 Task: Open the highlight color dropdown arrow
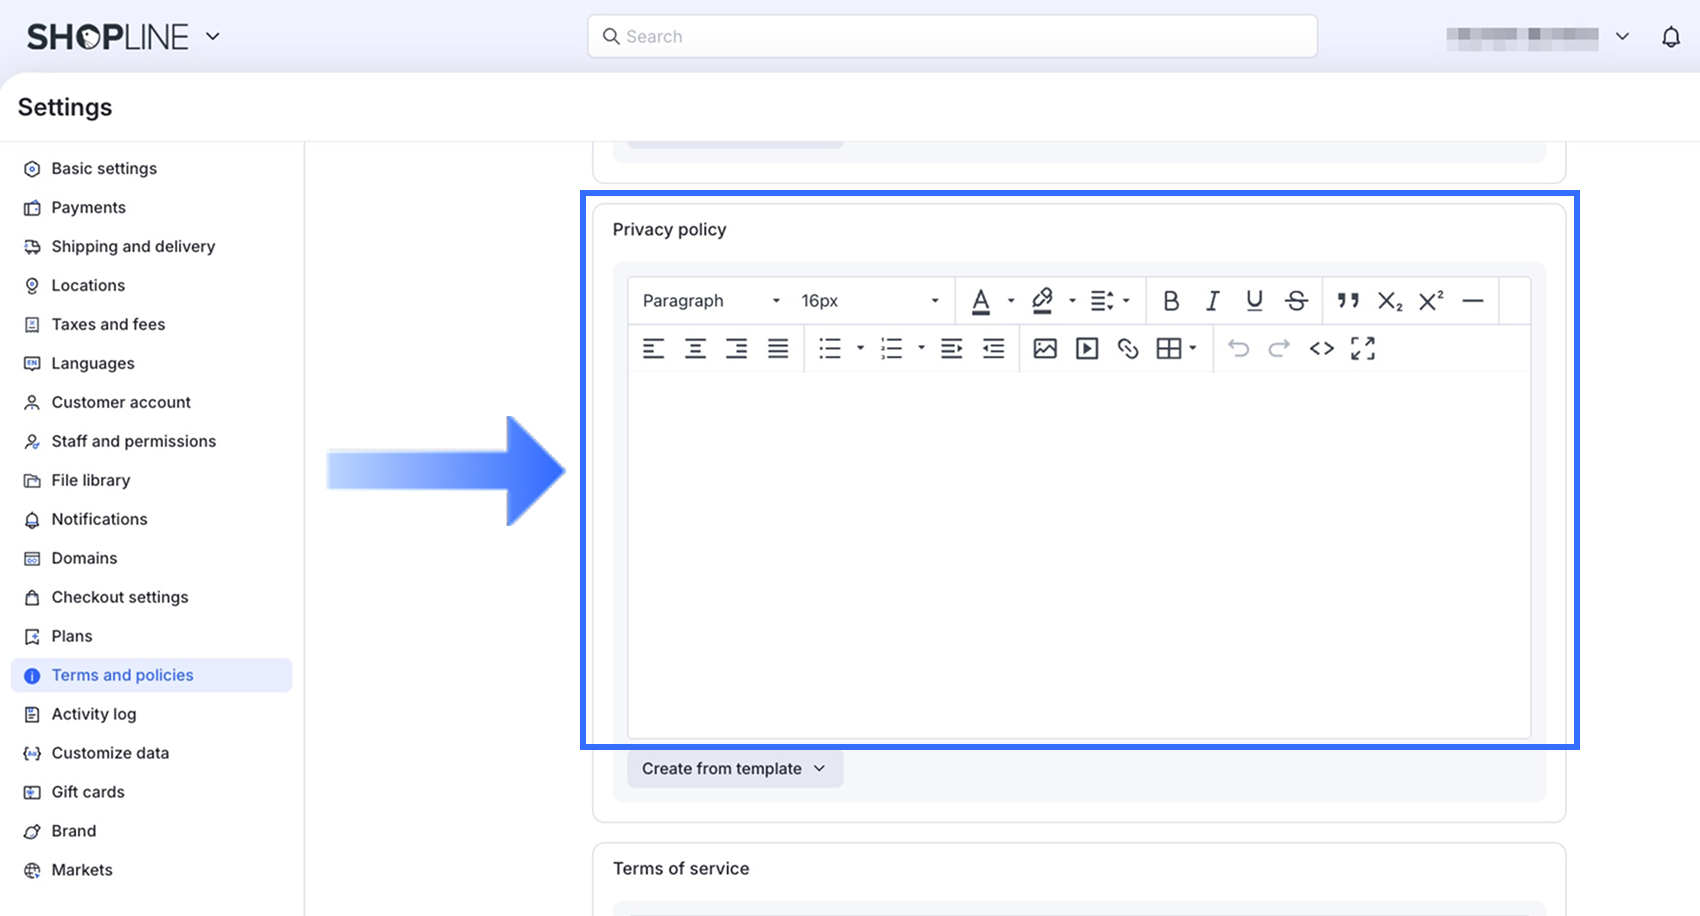tap(1072, 301)
